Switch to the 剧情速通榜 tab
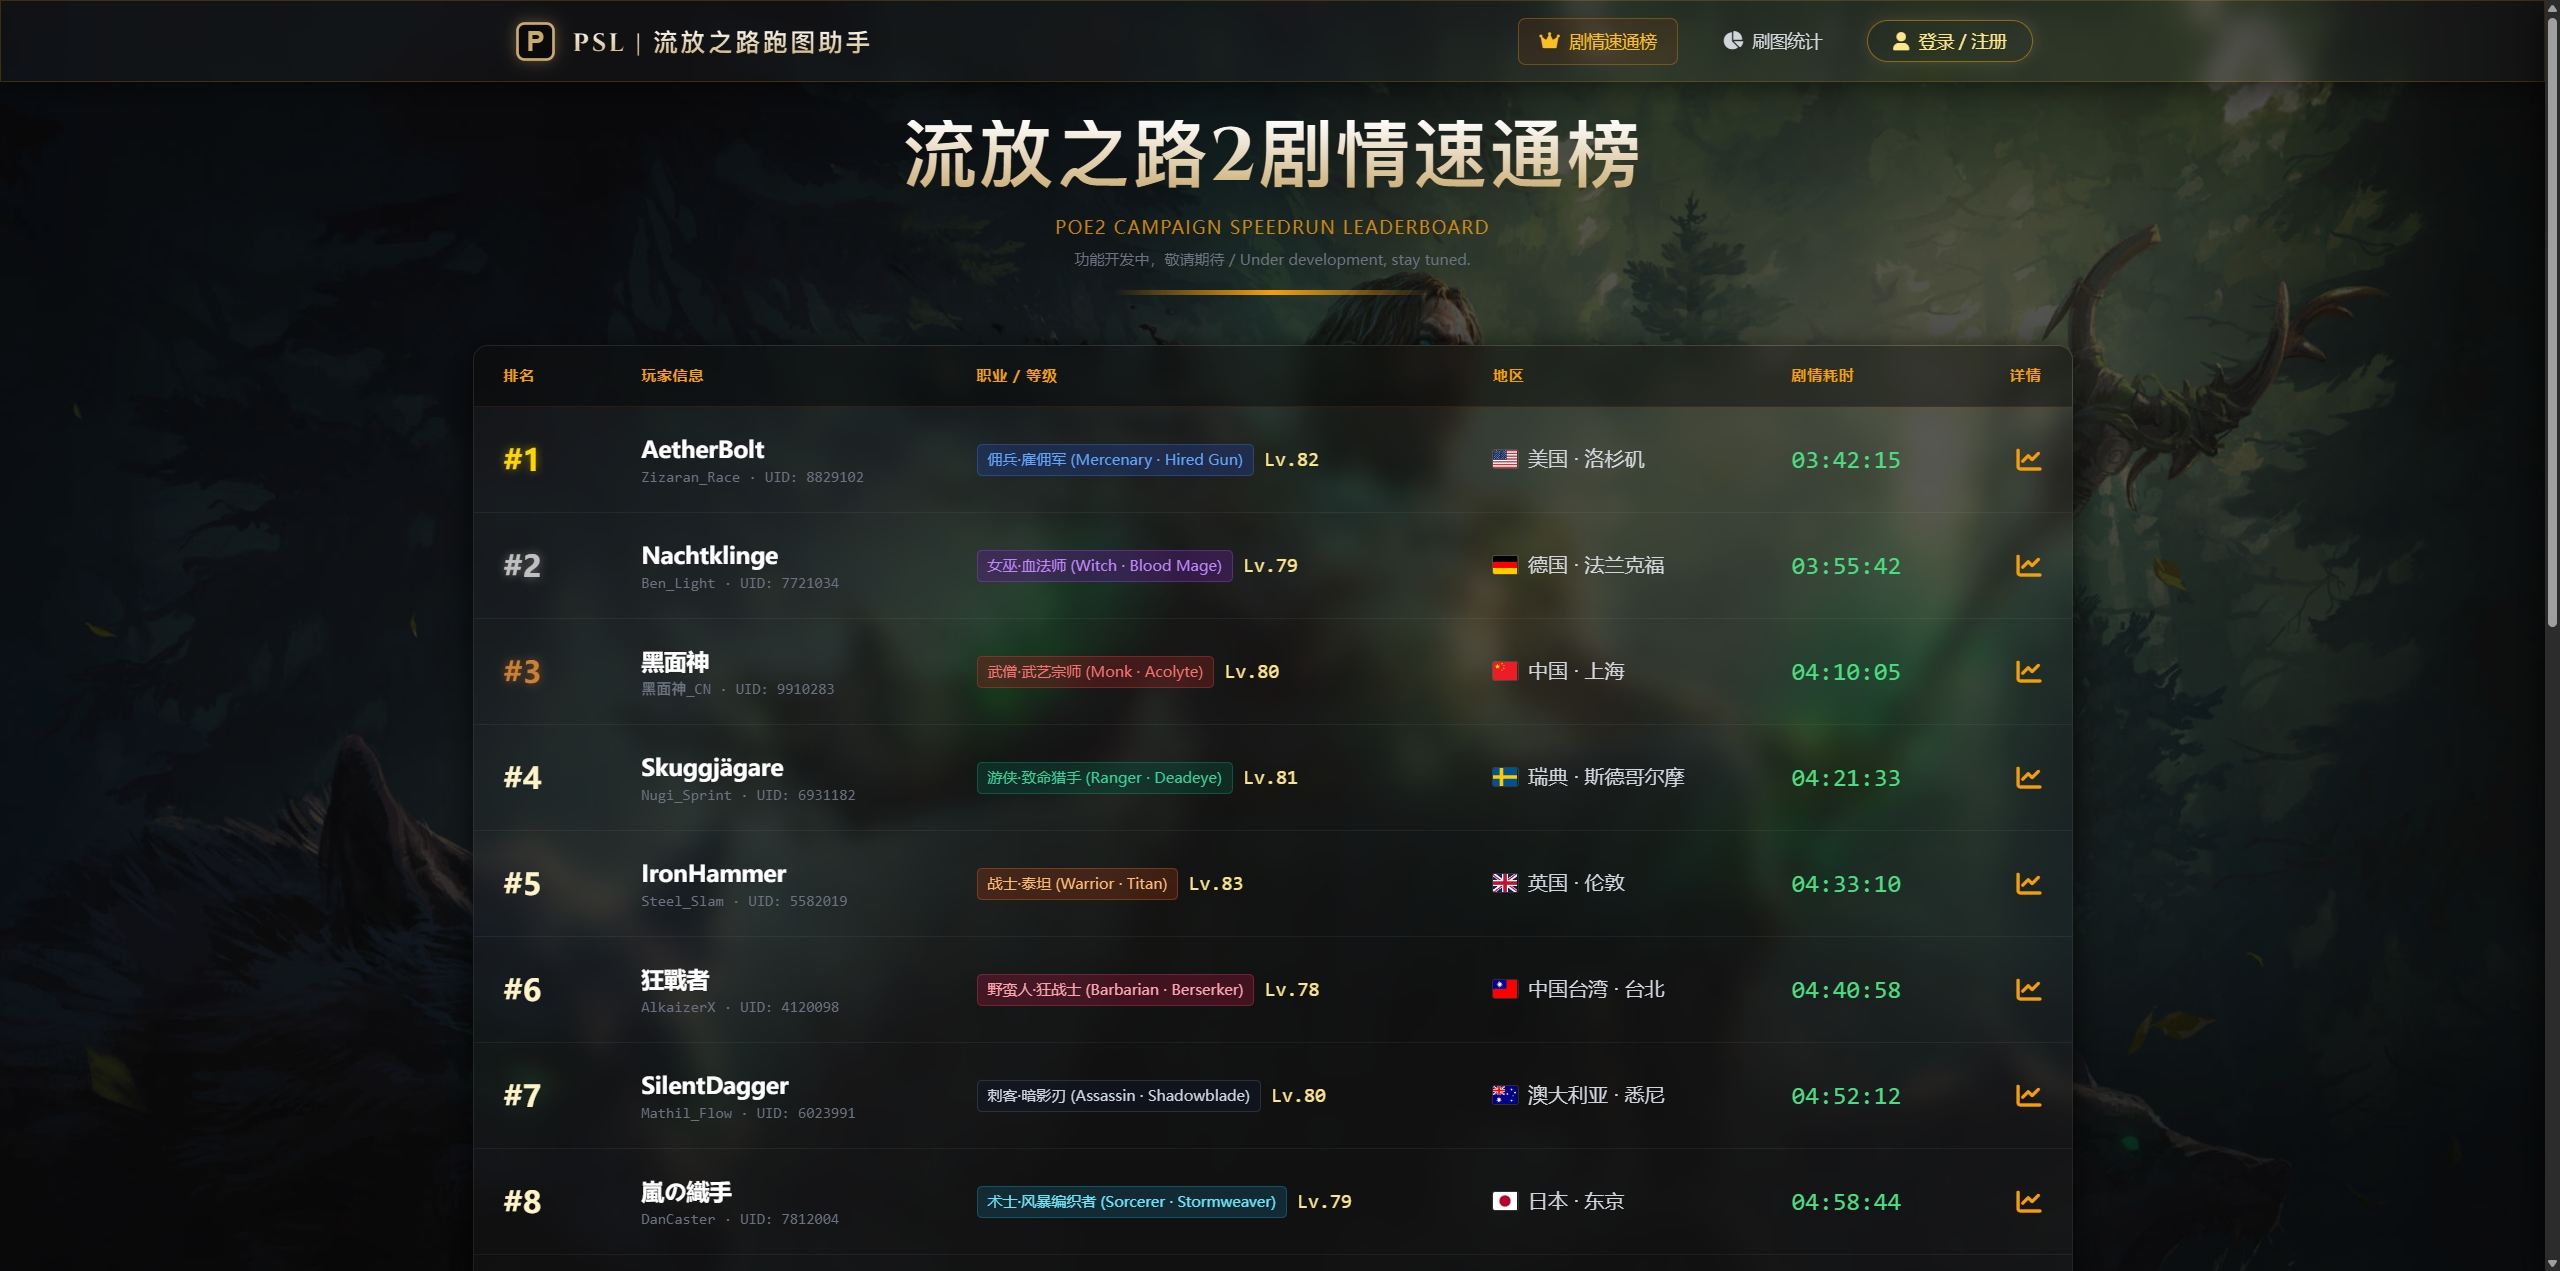This screenshot has height=1271, width=2560. (1597, 41)
